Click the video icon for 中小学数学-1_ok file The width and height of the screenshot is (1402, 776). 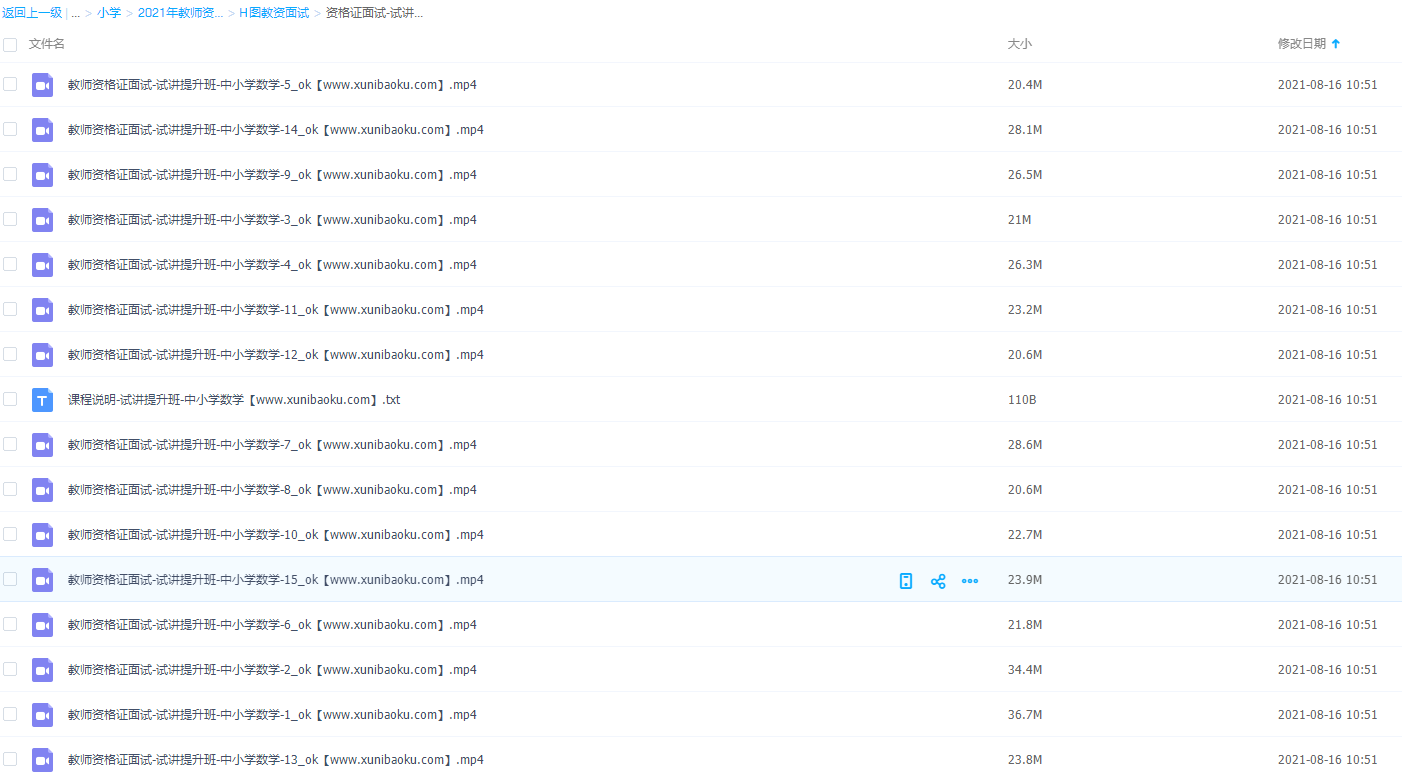(42, 715)
